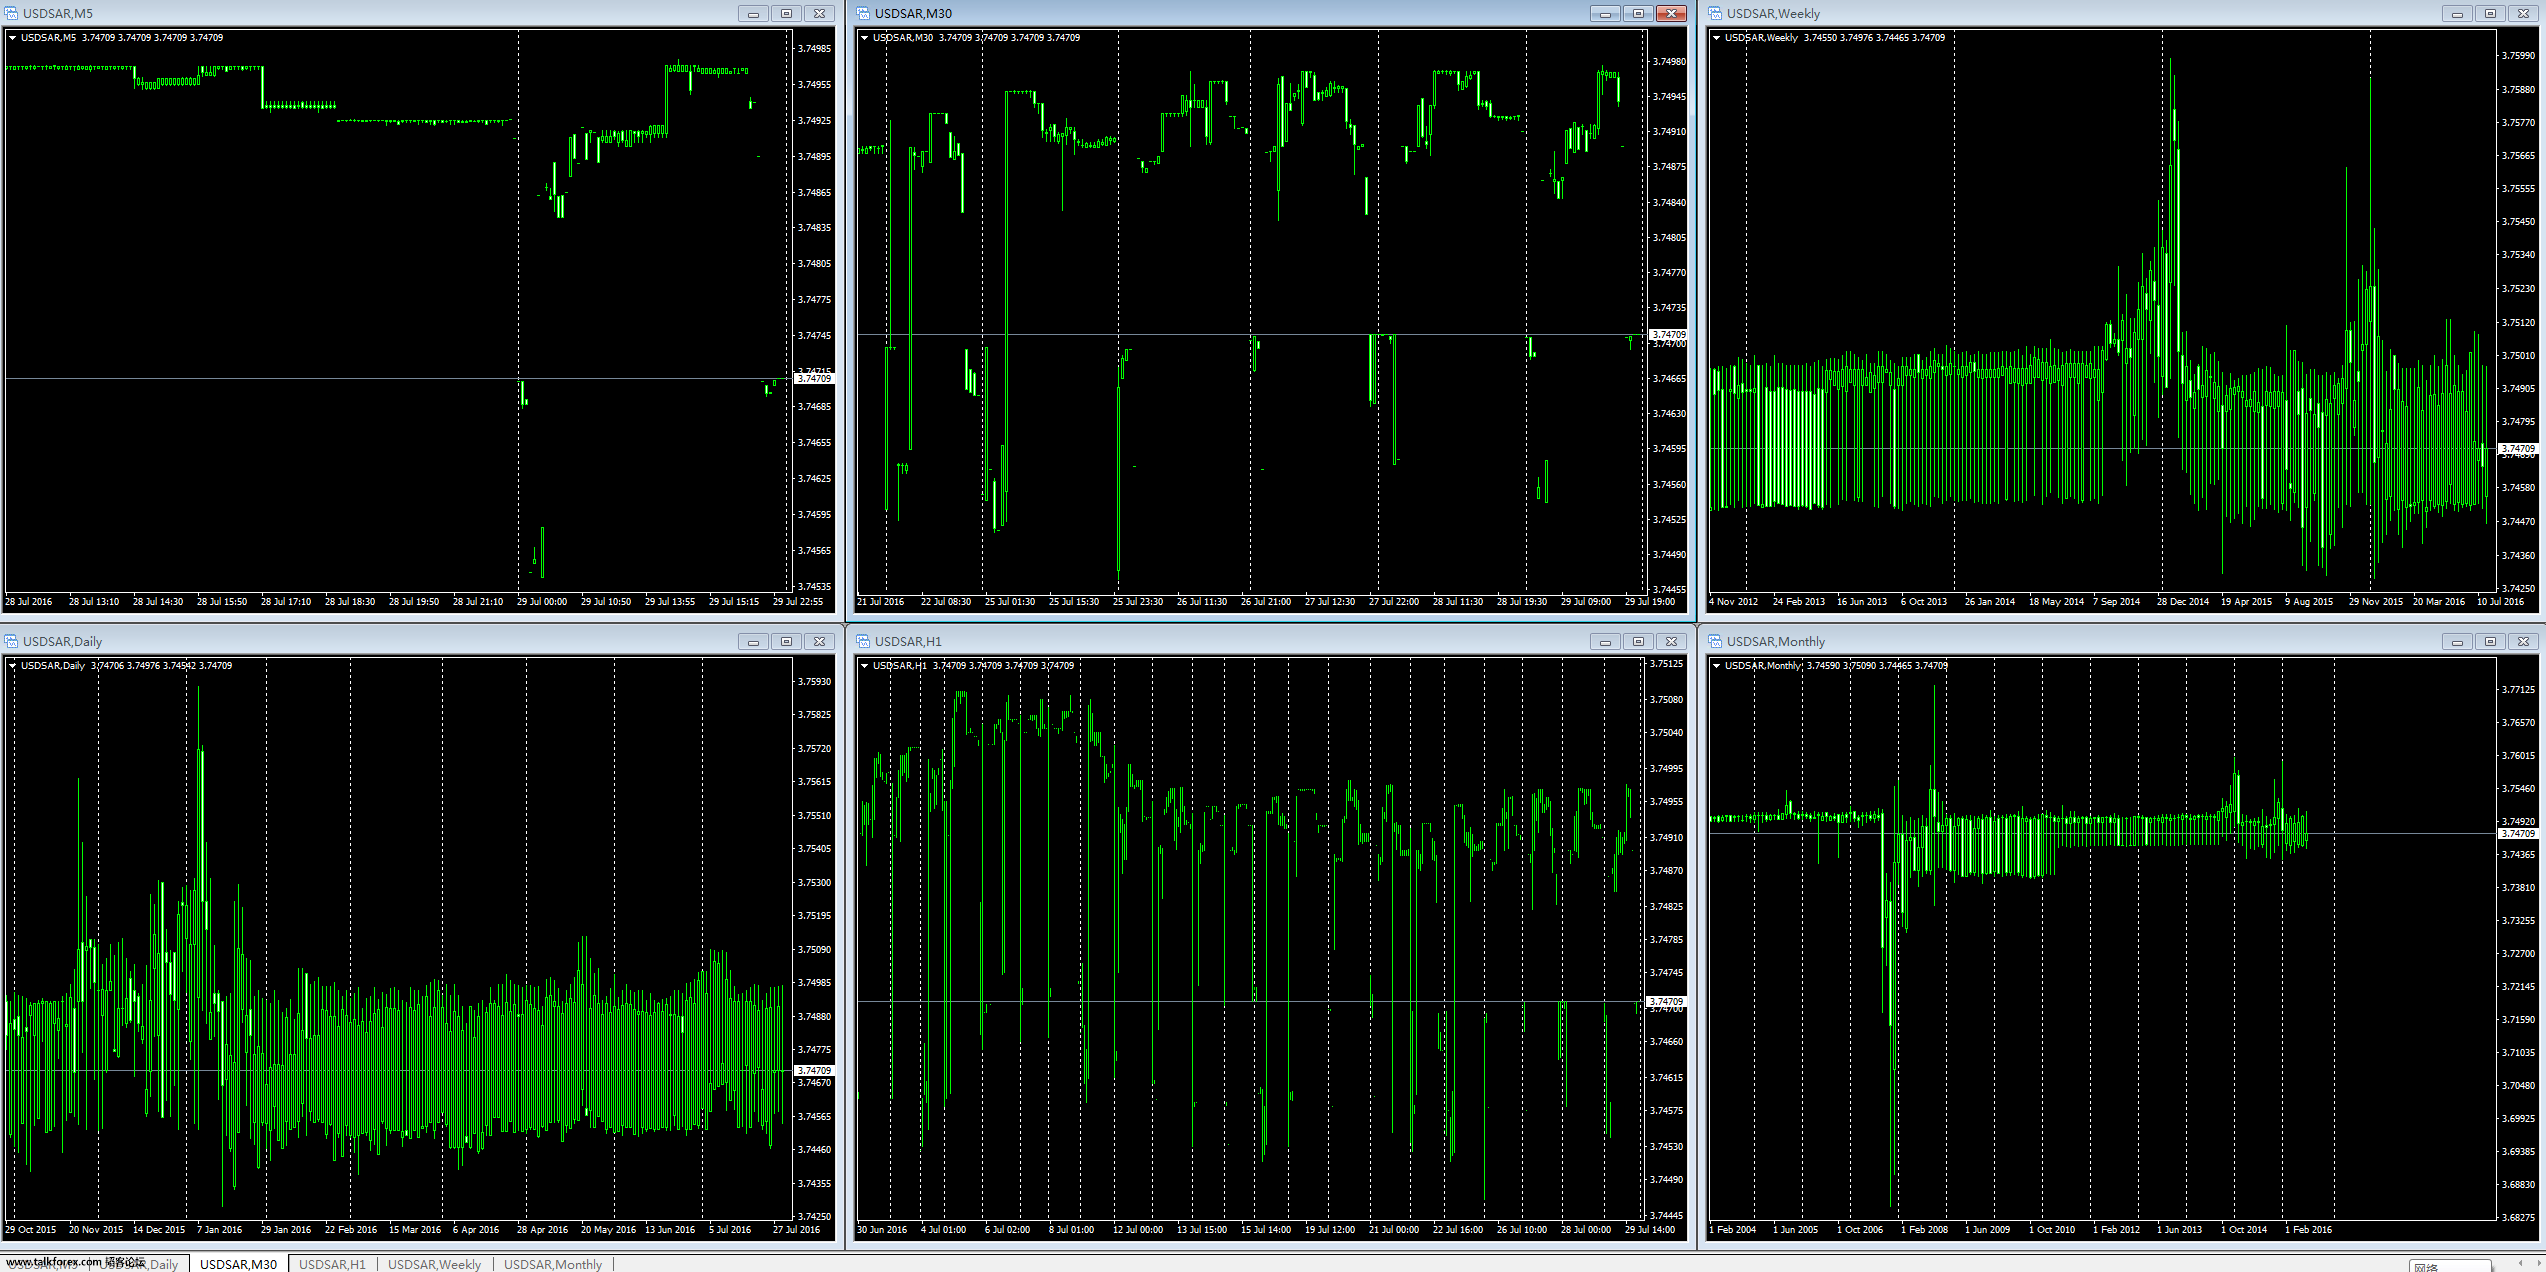Click the USDSAR,M5 window chart icon
The height and width of the screenshot is (1272, 2546).
tap(11, 13)
